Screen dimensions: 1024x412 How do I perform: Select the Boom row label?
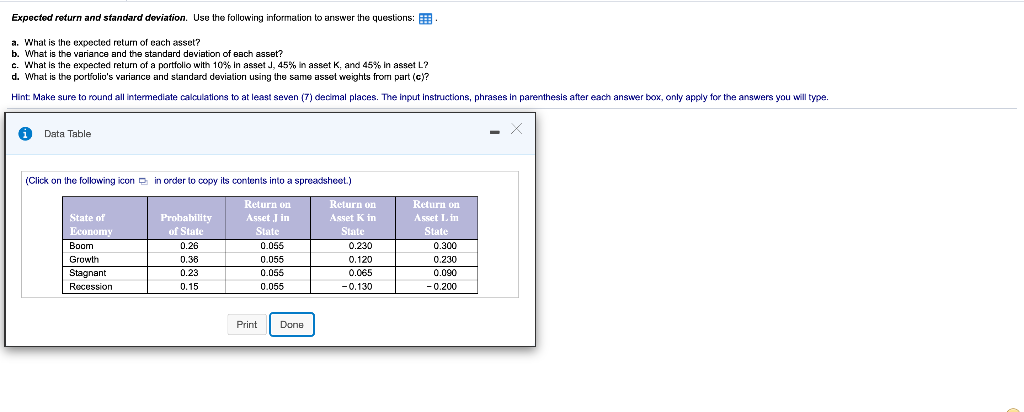[82, 246]
